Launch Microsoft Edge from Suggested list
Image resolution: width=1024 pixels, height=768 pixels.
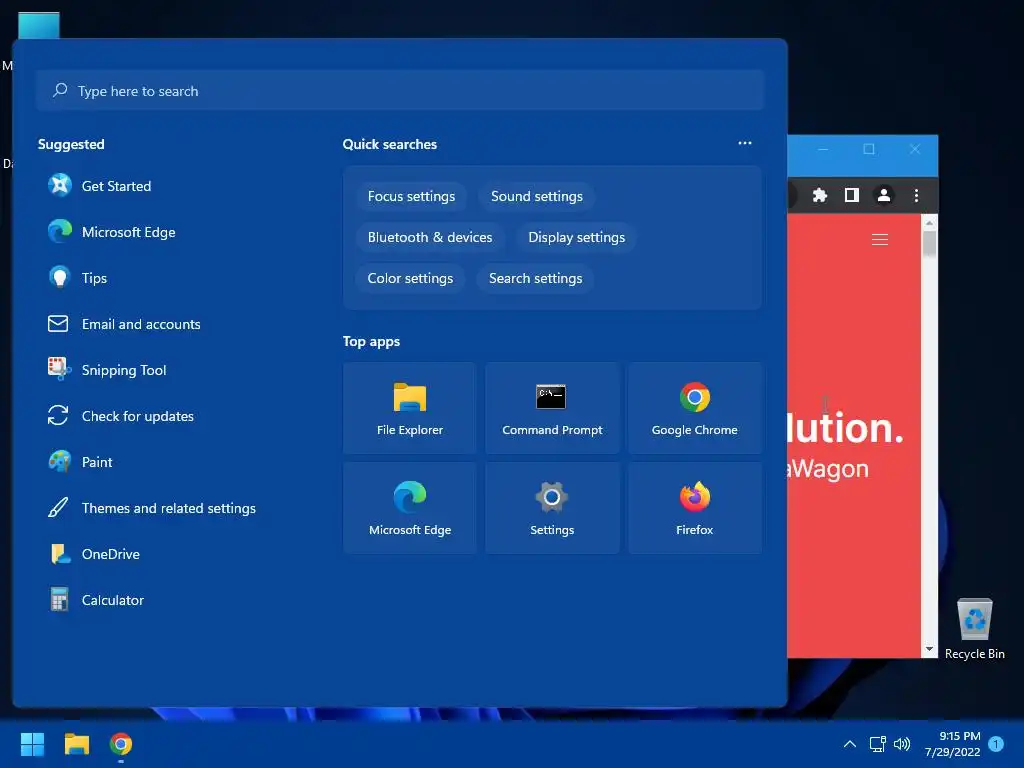click(x=111, y=232)
